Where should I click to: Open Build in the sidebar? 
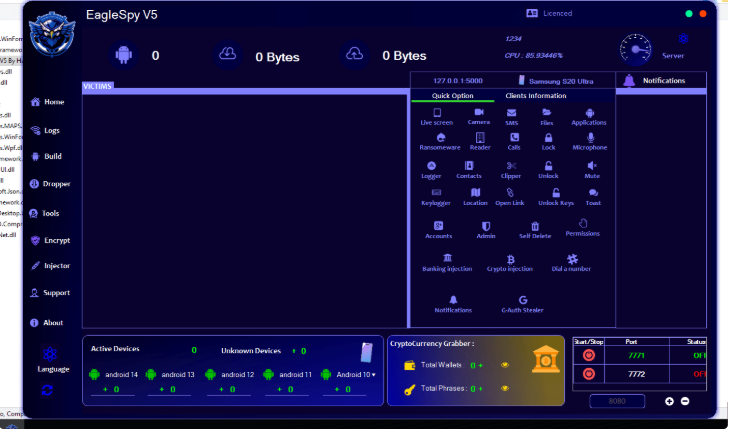46,157
